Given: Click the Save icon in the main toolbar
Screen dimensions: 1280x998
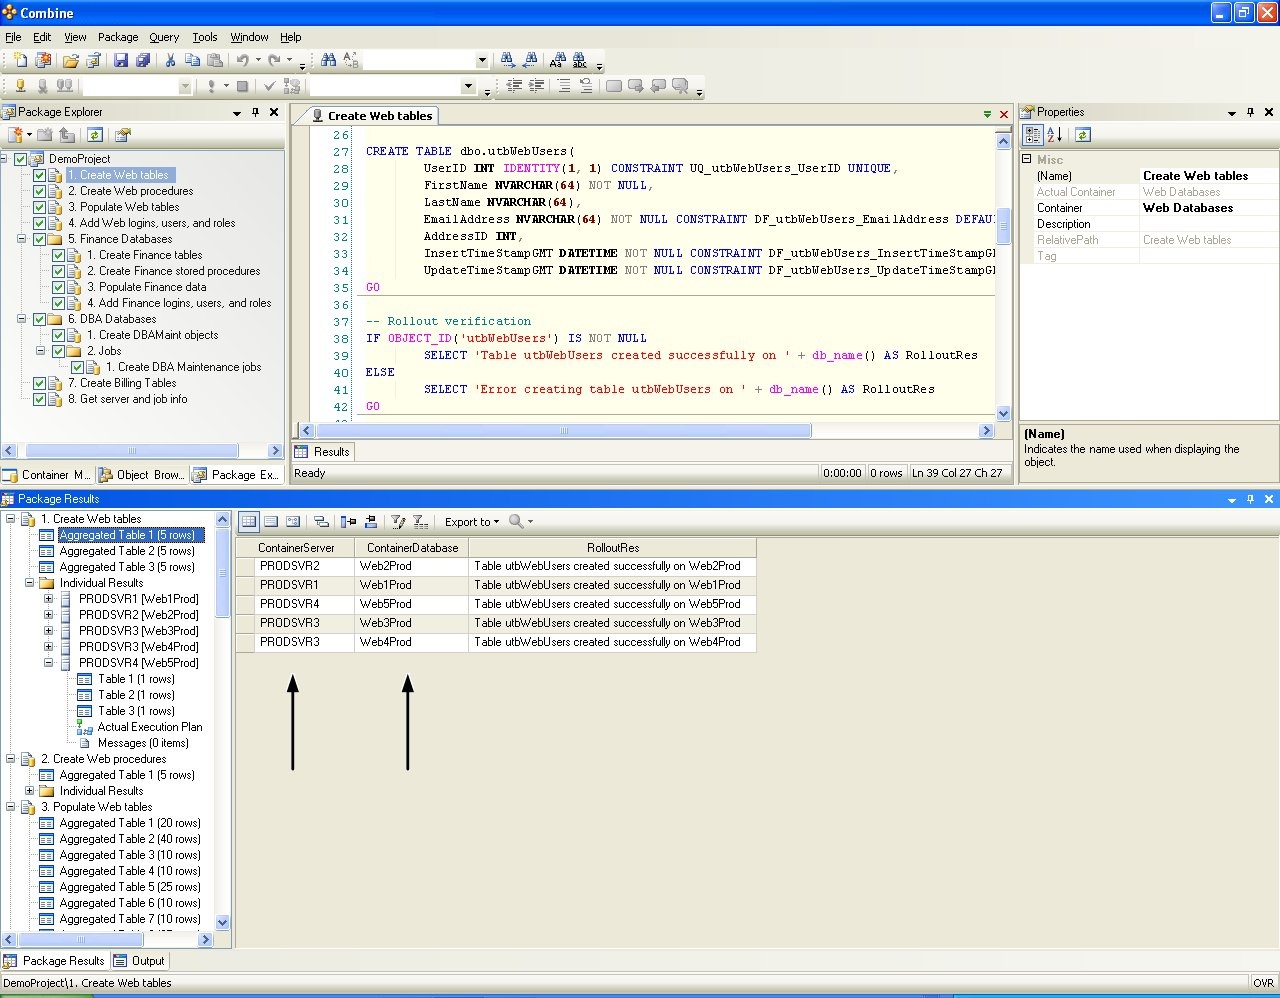Looking at the screenshot, I should (121, 61).
